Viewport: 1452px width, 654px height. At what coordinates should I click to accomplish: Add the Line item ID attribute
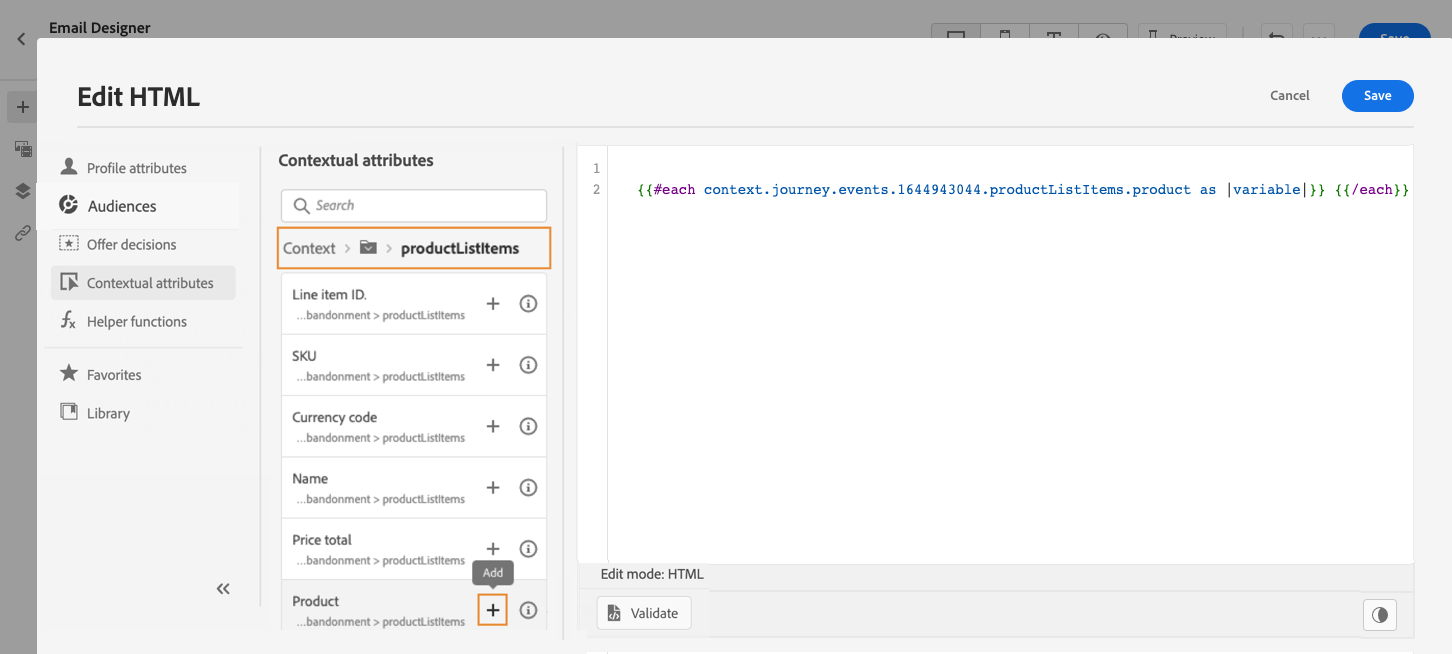coord(492,304)
